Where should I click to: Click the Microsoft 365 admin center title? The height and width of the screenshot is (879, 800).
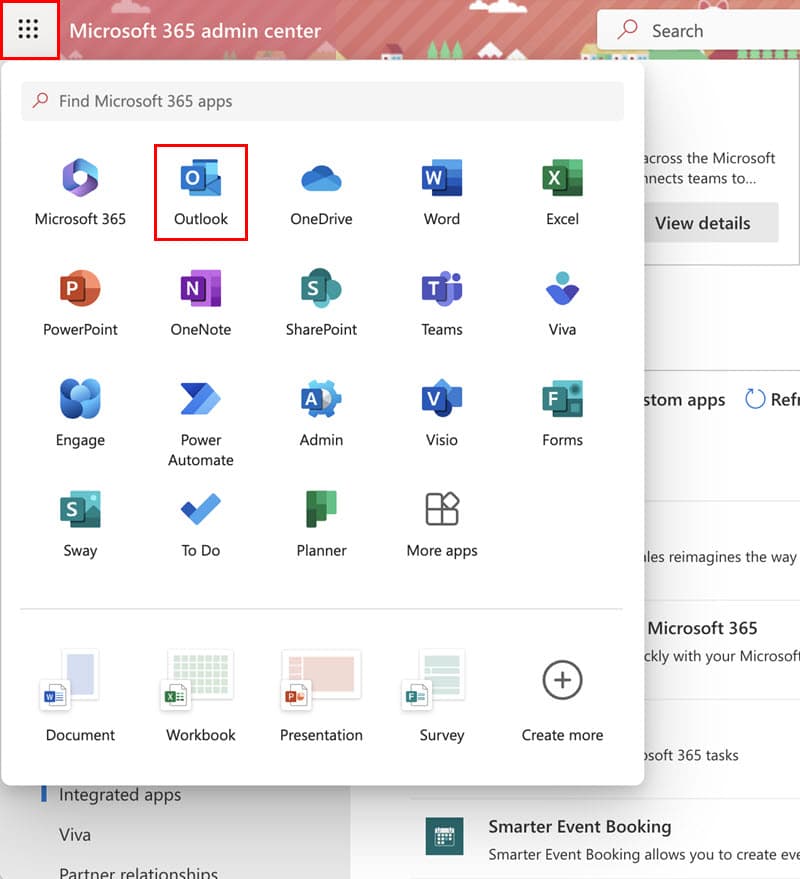(x=195, y=31)
